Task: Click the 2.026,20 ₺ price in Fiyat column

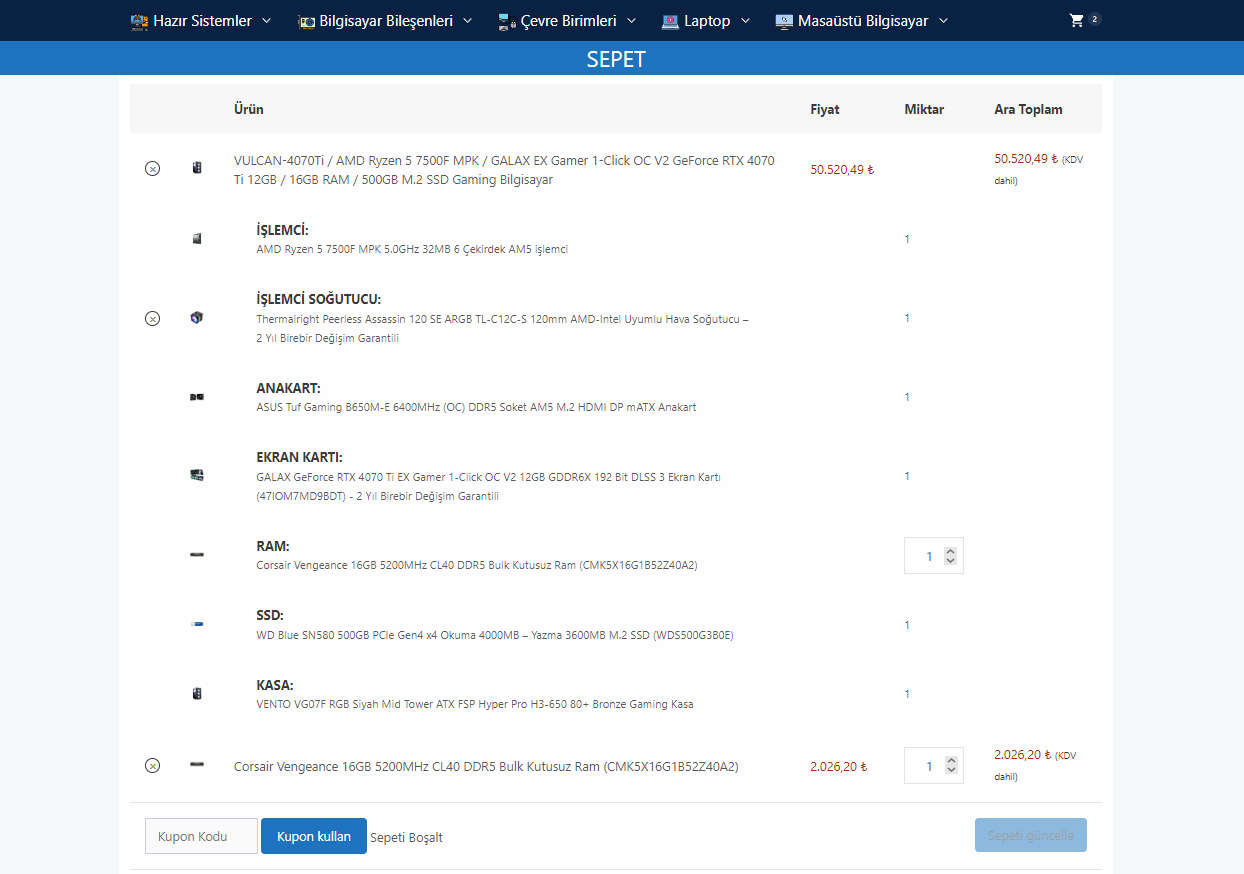Action: [839, 767]
